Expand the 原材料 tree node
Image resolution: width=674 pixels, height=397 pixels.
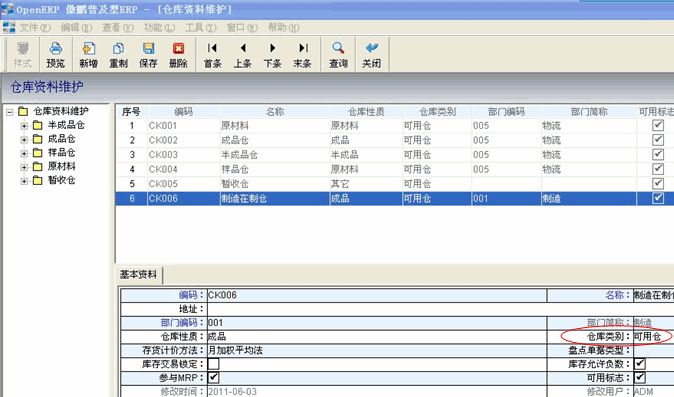[24, 167]
